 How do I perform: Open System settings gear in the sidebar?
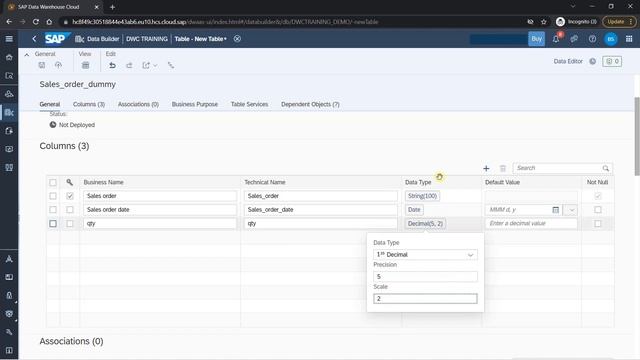tap(9, 314)
